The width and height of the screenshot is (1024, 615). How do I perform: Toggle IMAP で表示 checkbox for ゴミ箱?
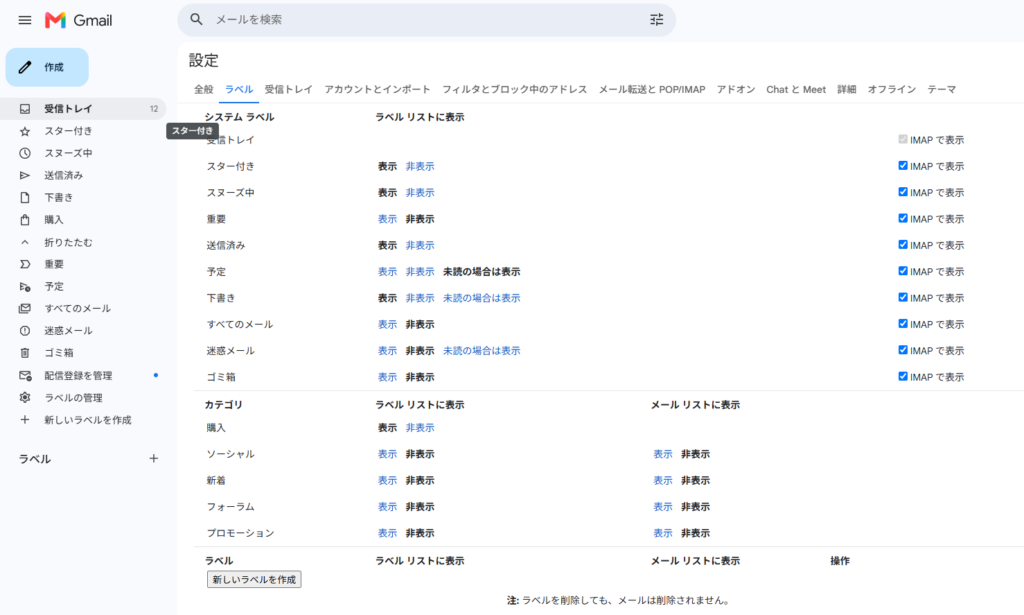(x=903, y=376)
